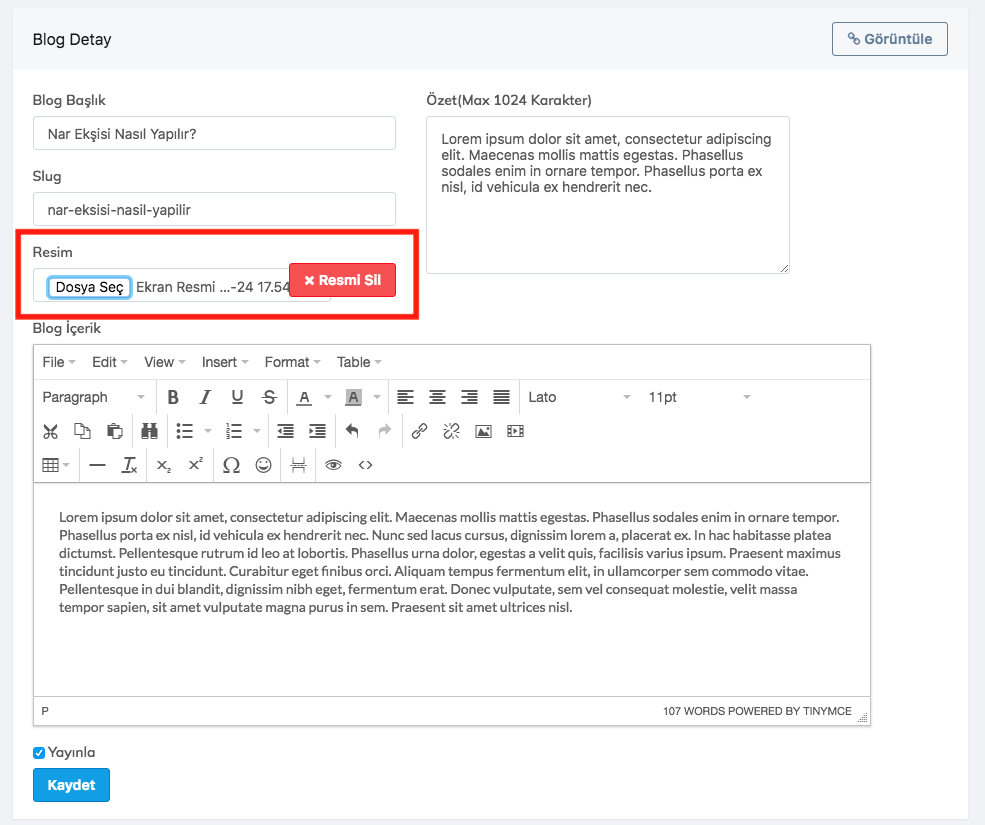
Task: Toggle center alignment for text
Action: coord(437,397)
